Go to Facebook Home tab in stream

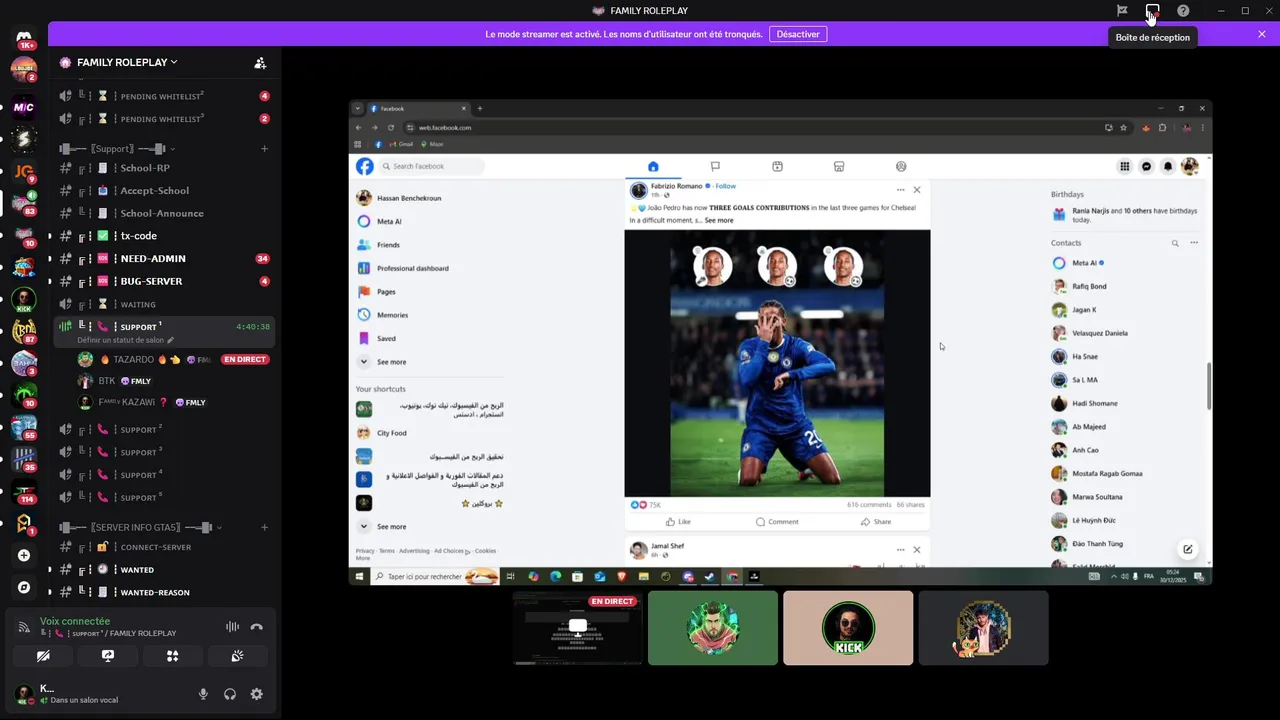pyautogui.click(x=653, y=166)
